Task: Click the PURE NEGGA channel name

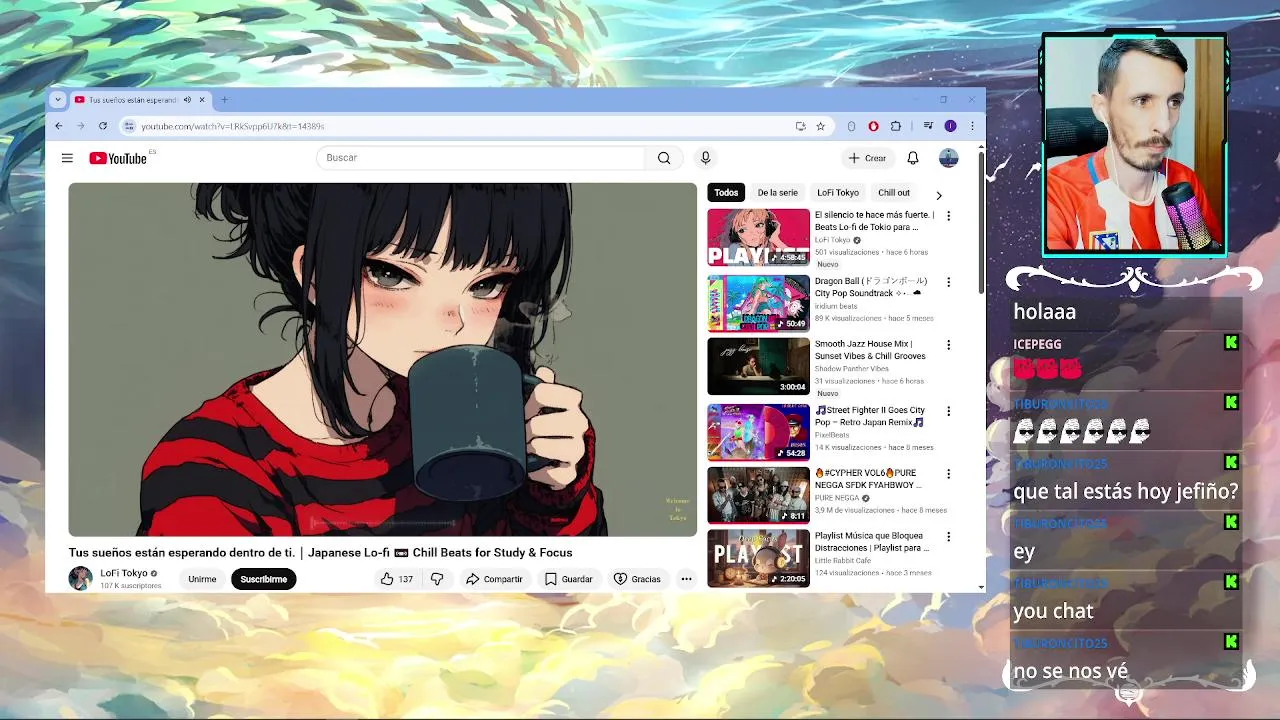Action: pos(837,498)
